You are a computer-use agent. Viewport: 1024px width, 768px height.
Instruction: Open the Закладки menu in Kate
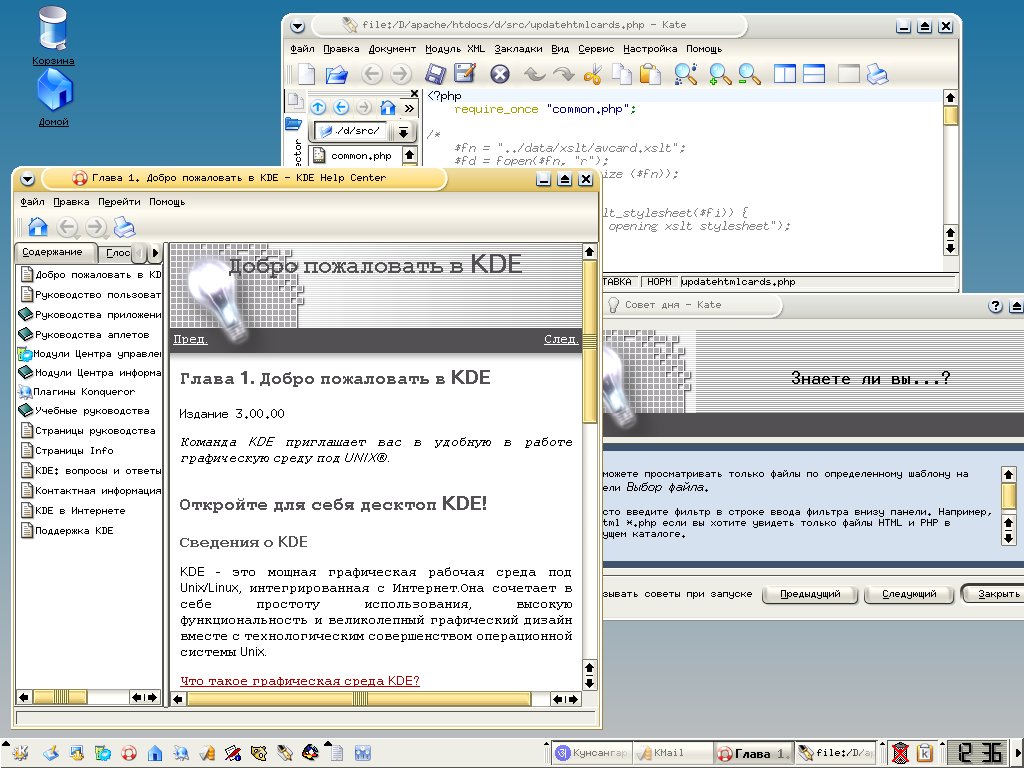pos(518,49)
